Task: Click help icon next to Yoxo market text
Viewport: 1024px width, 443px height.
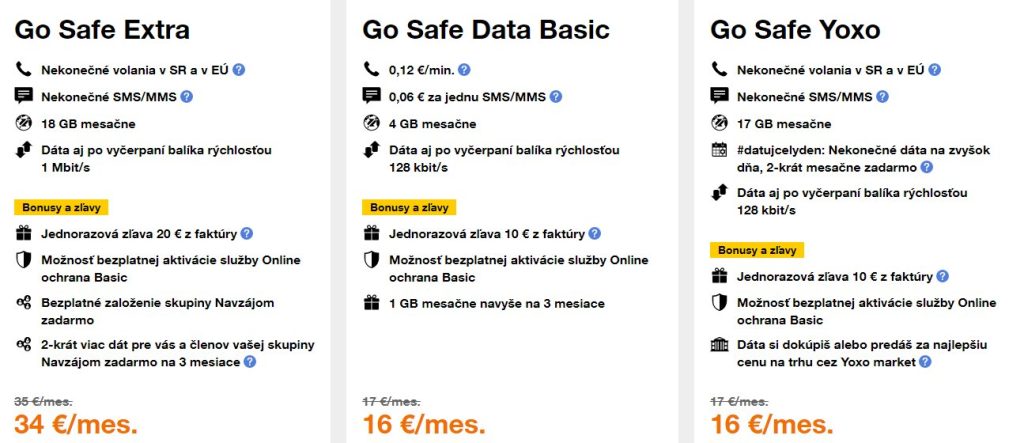Action: tap(925, 362)
